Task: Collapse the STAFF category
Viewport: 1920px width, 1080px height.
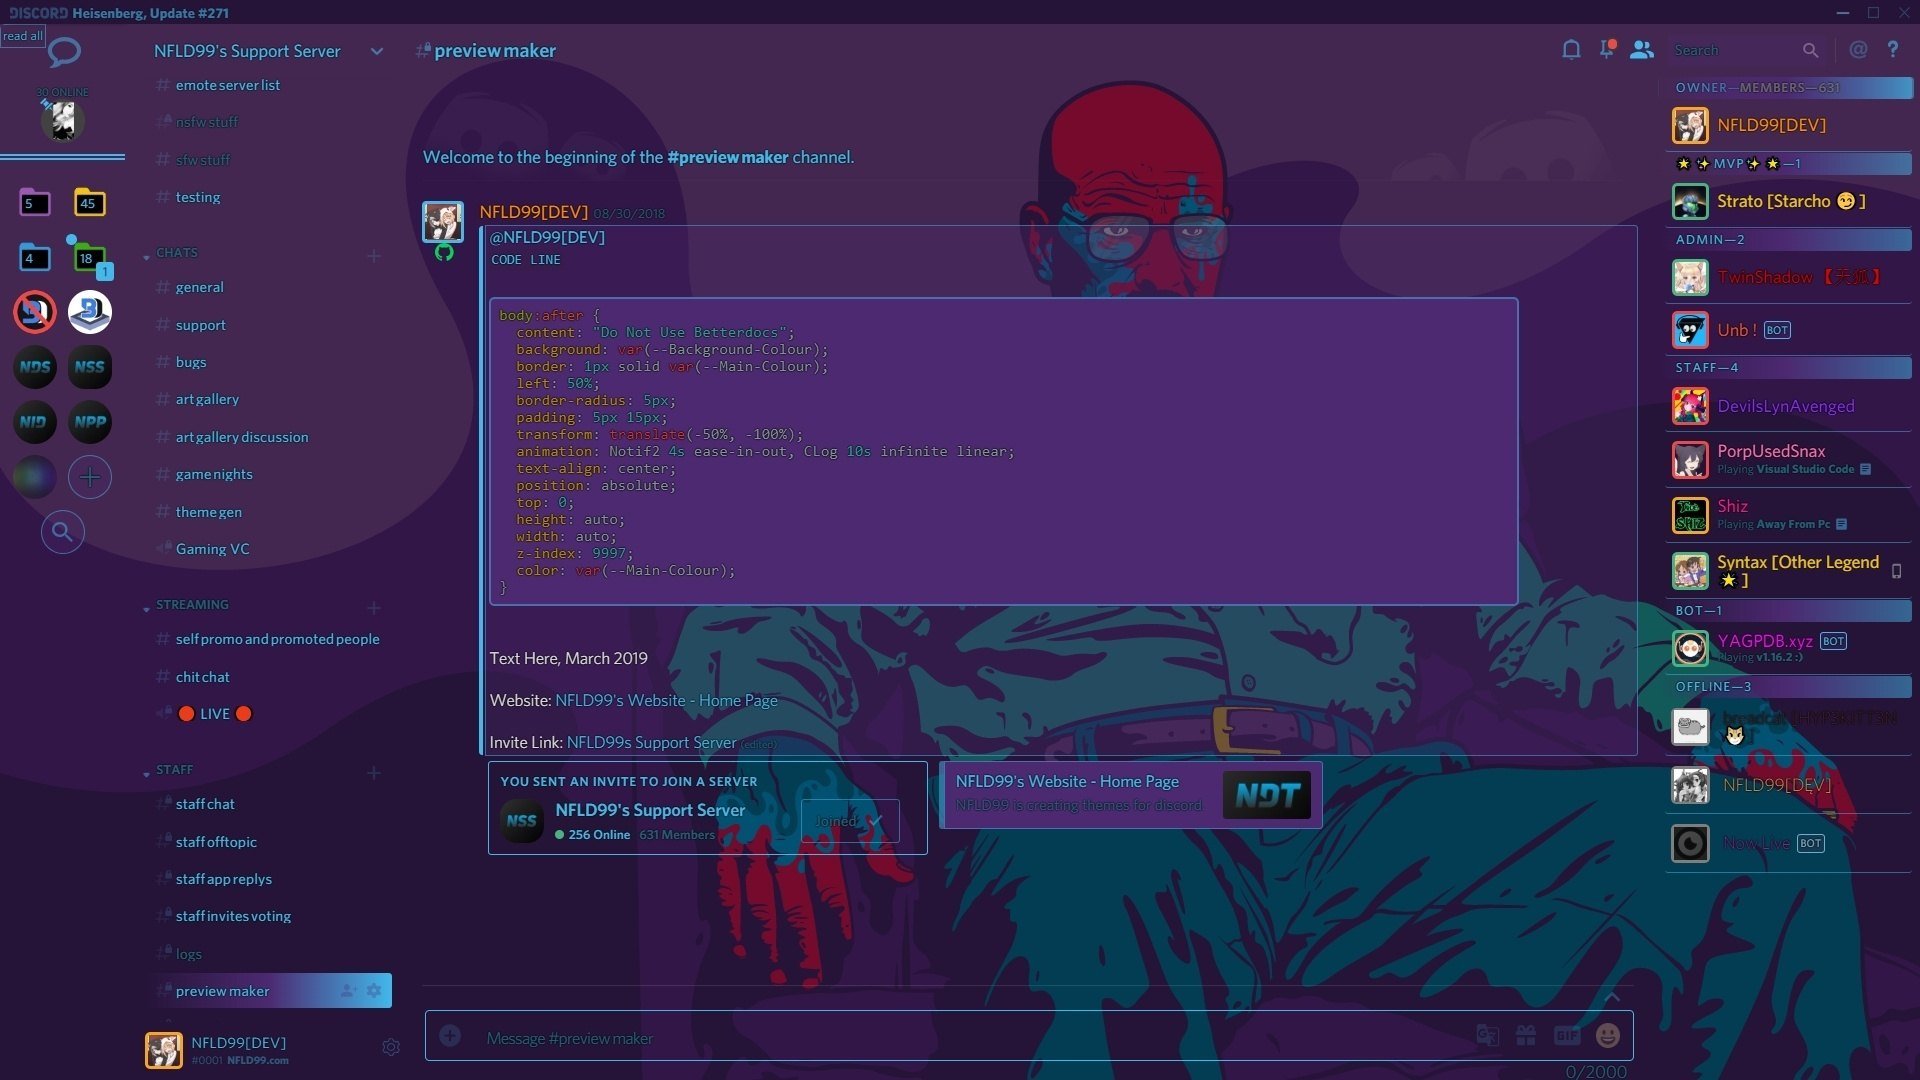Action: (x=175, y=770)
